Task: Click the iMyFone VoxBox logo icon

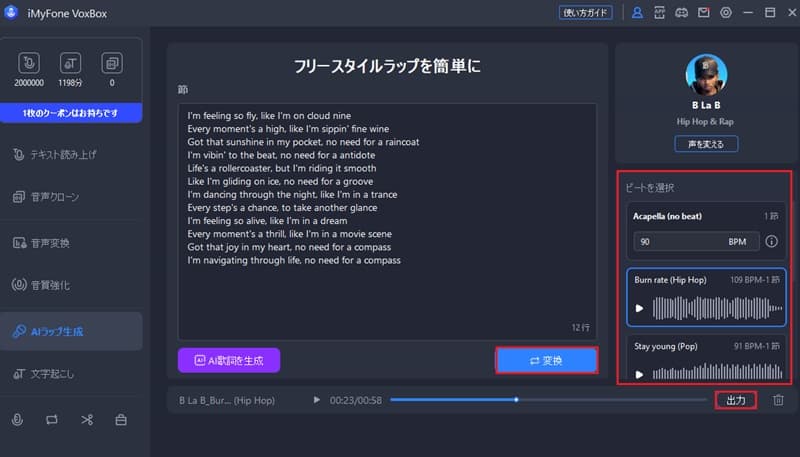Action: 11,13
